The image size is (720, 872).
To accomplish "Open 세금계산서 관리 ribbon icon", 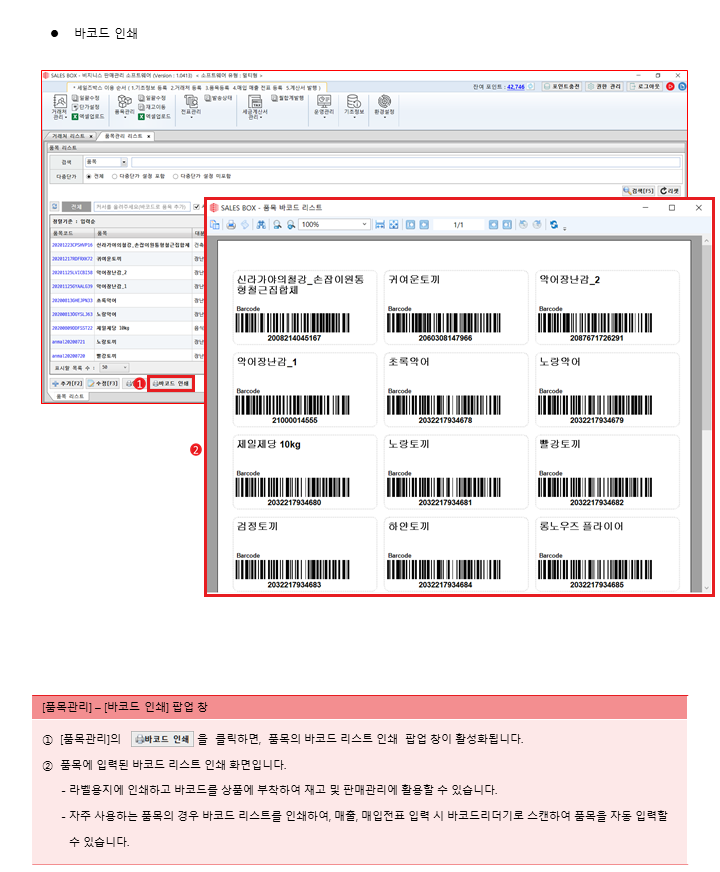I will point(255,107).
